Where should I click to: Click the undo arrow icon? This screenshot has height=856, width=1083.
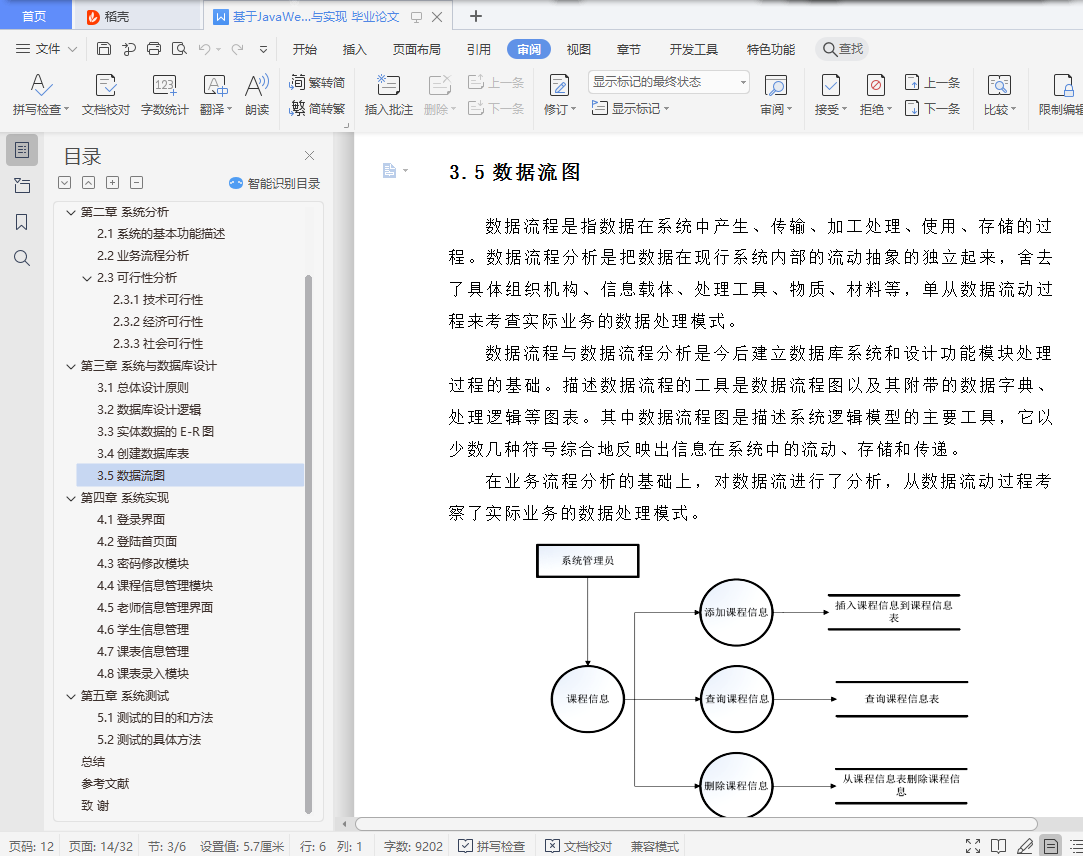tap(204, 49)
